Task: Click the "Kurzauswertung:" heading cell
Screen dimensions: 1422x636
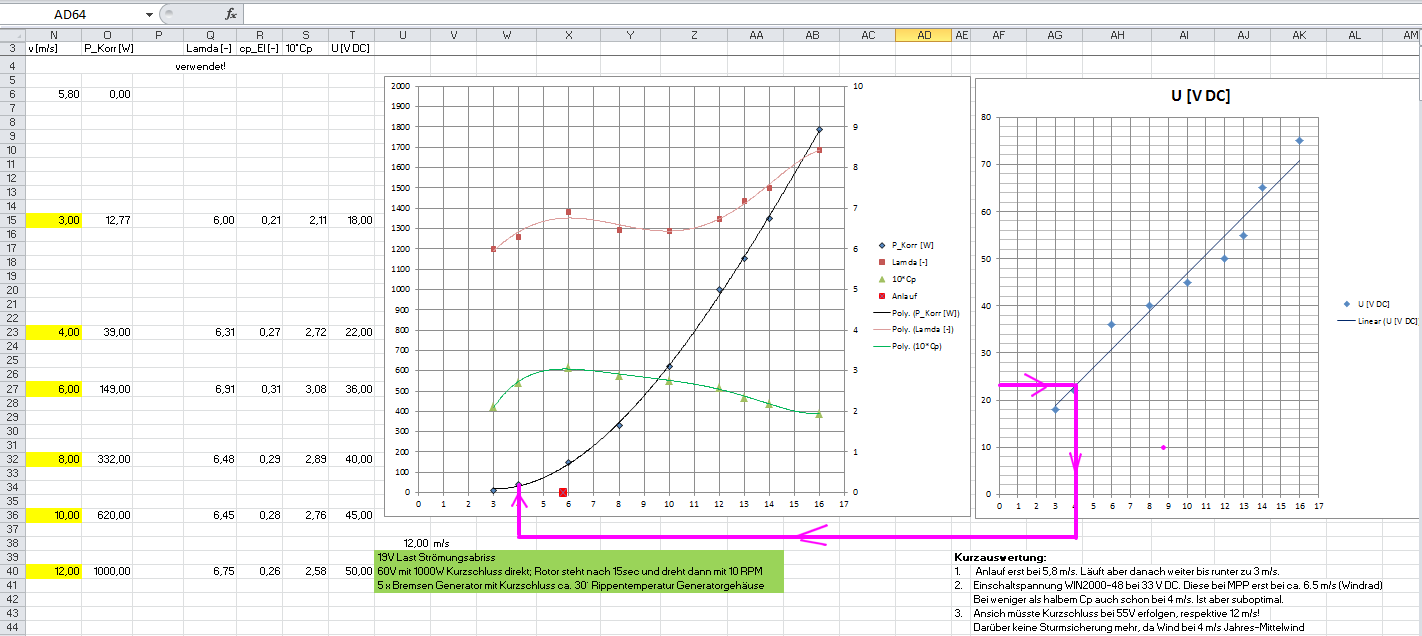Action: [1000, 557]
